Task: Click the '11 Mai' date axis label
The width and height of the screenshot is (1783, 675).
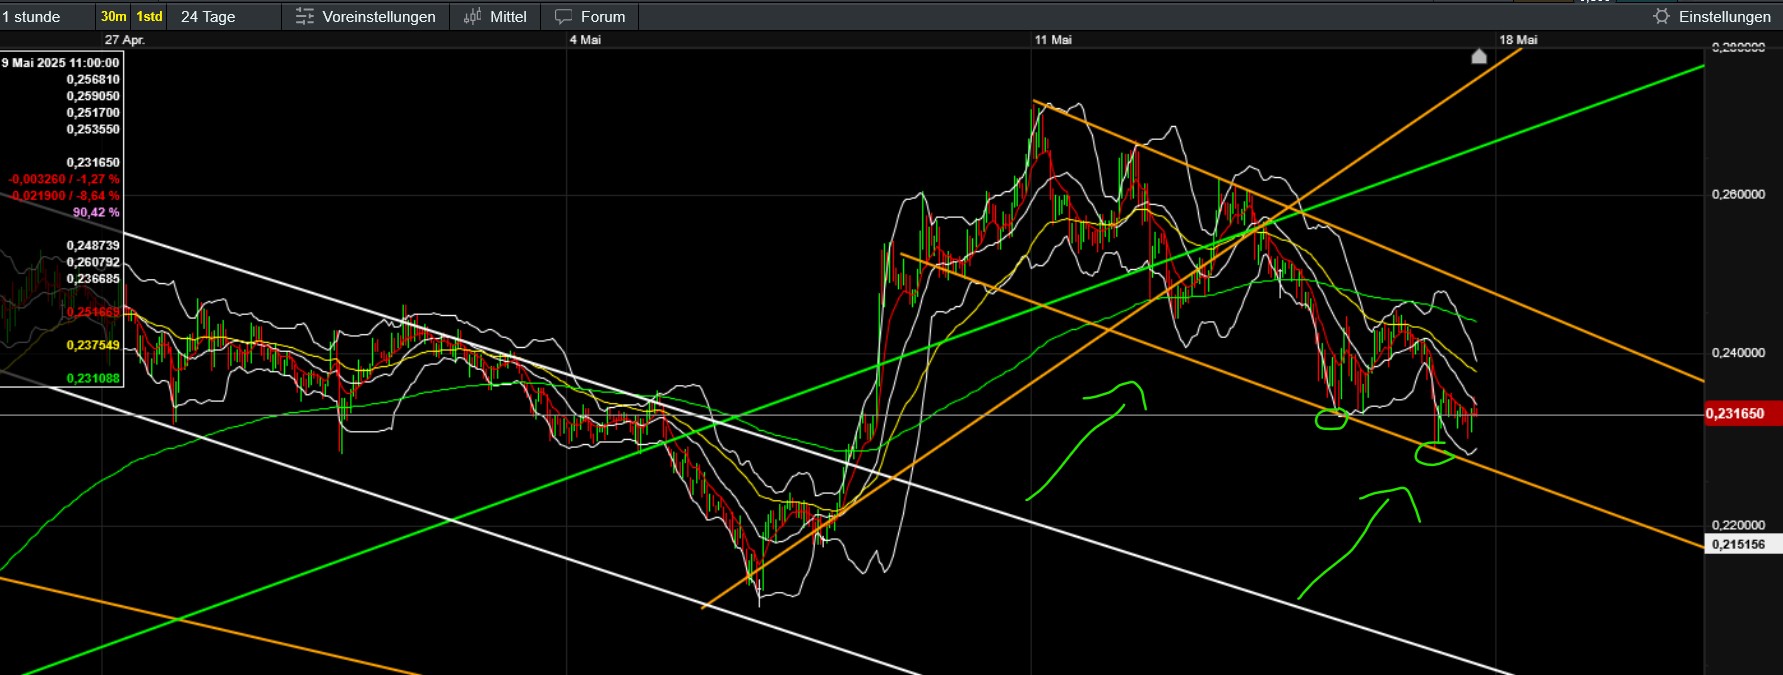Action: [1053, 40]
